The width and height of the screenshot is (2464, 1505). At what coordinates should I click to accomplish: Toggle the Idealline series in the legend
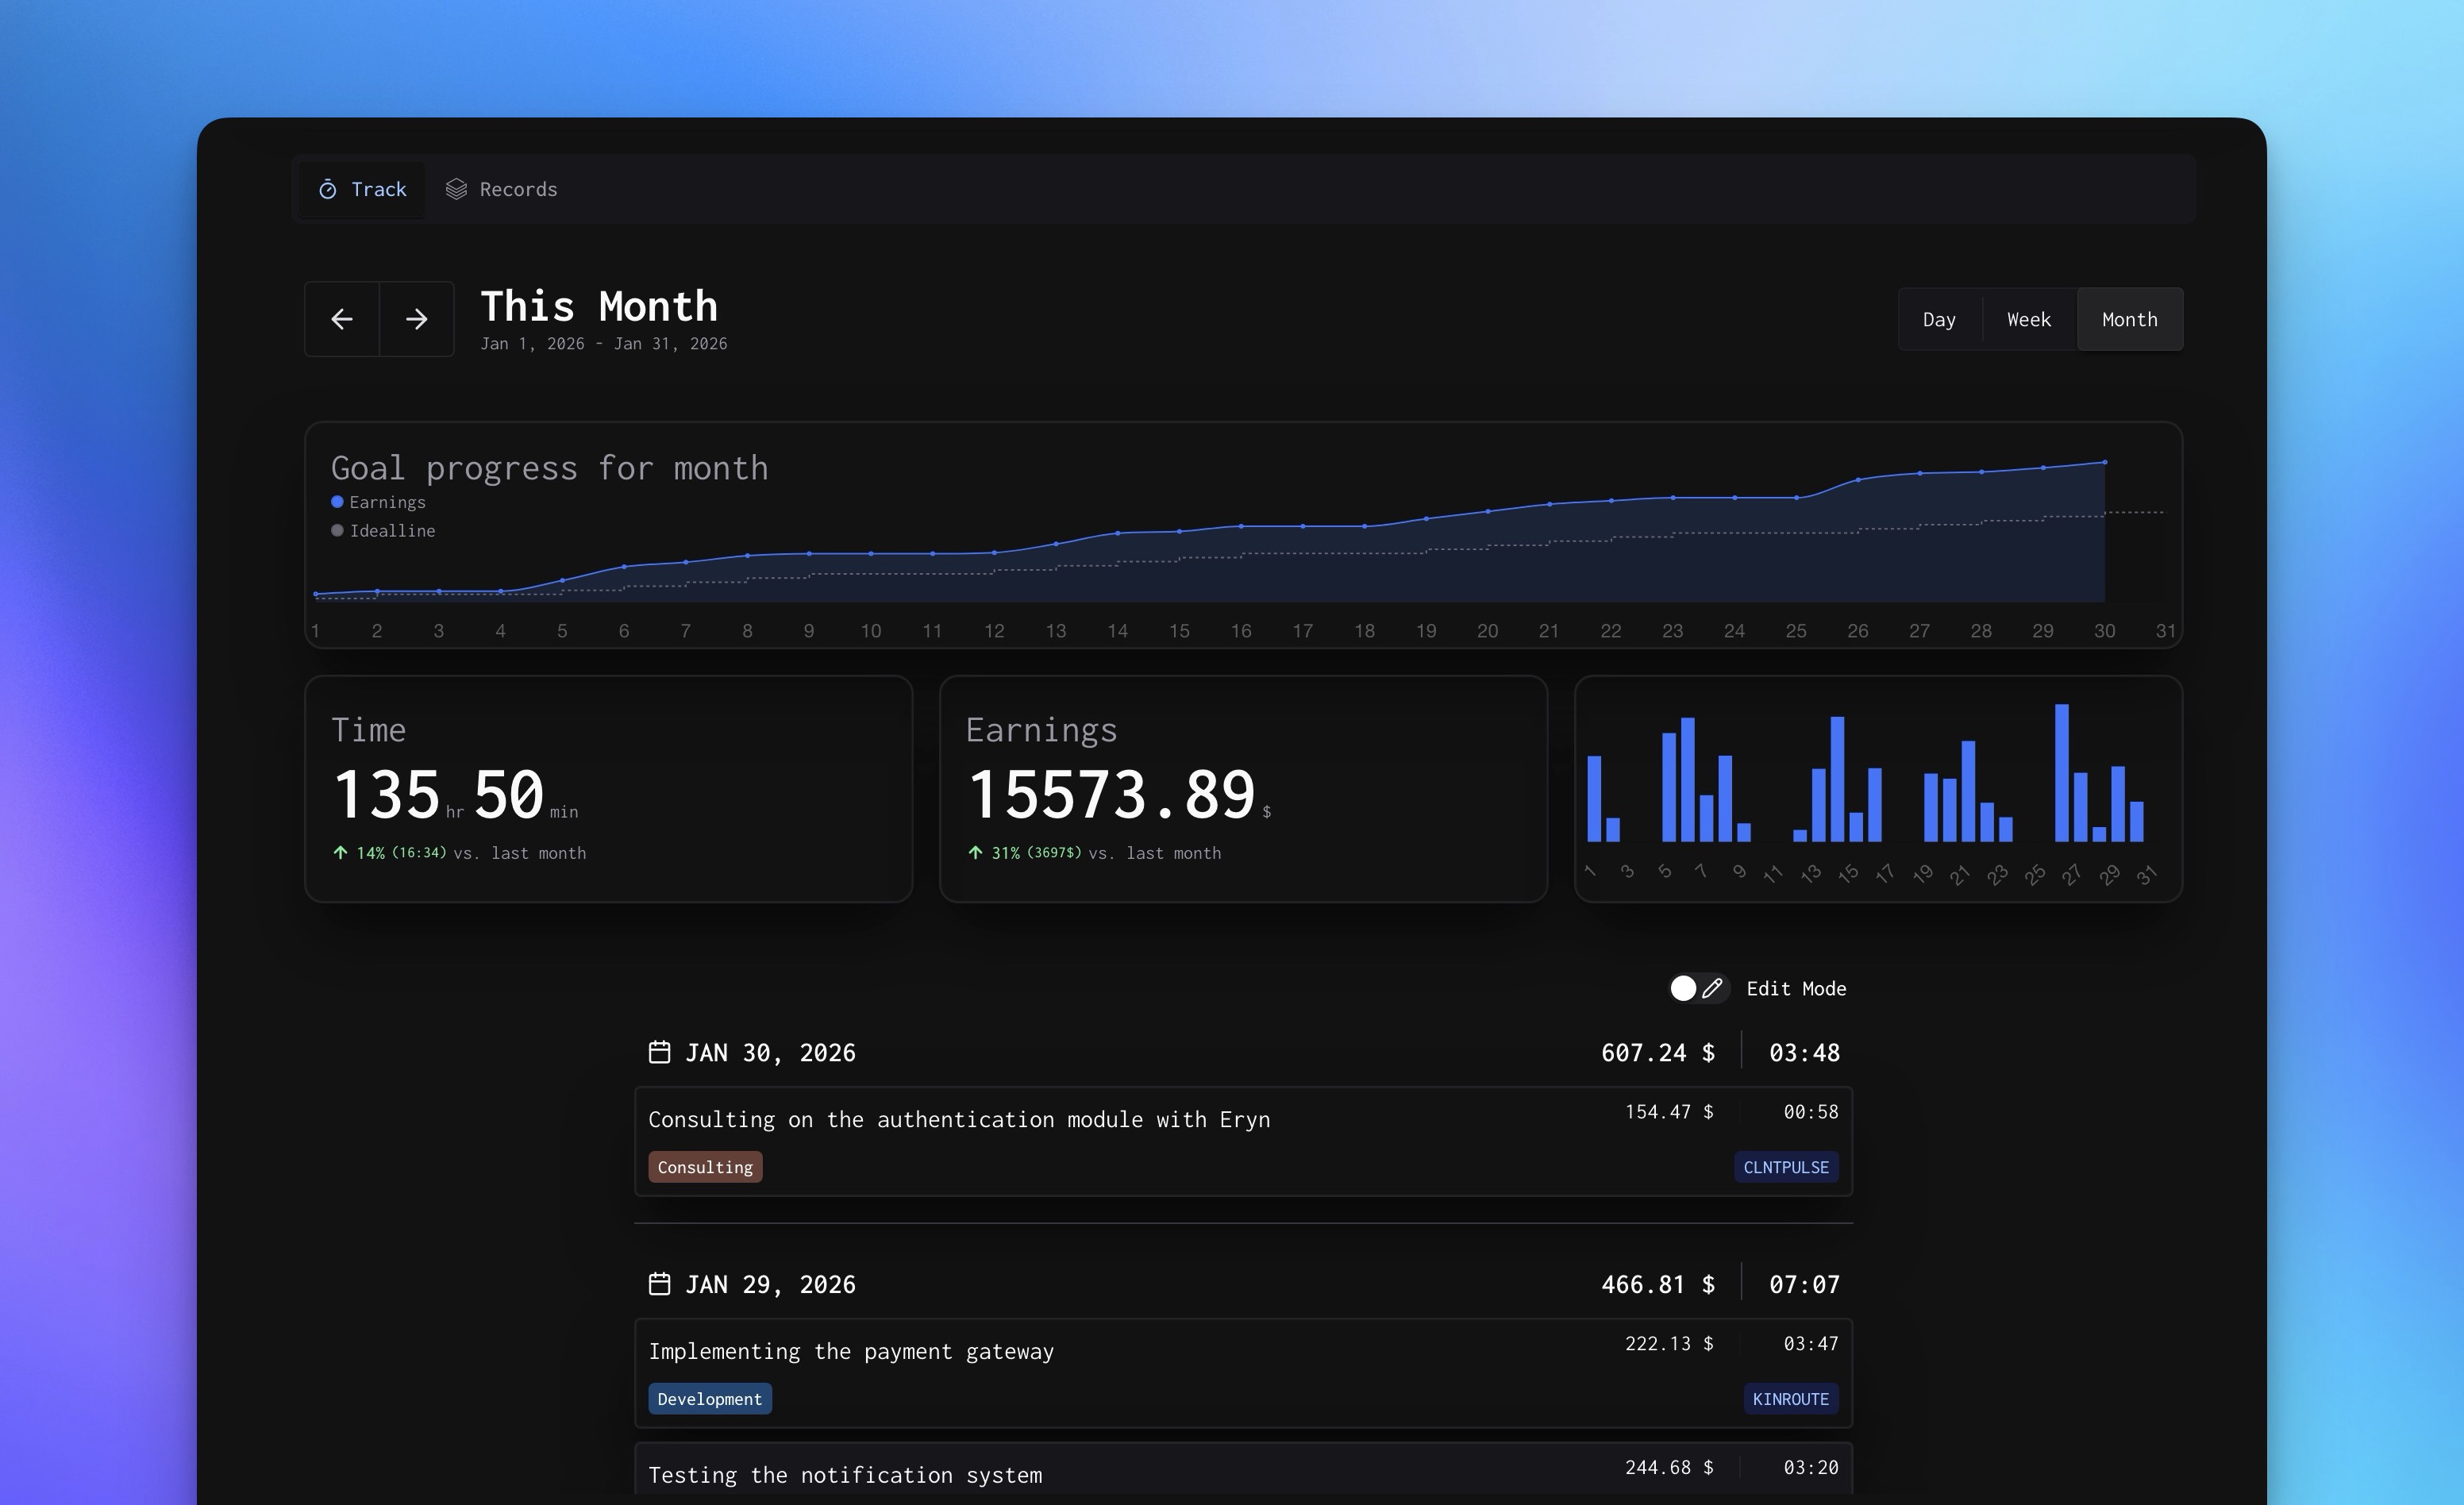383,530
